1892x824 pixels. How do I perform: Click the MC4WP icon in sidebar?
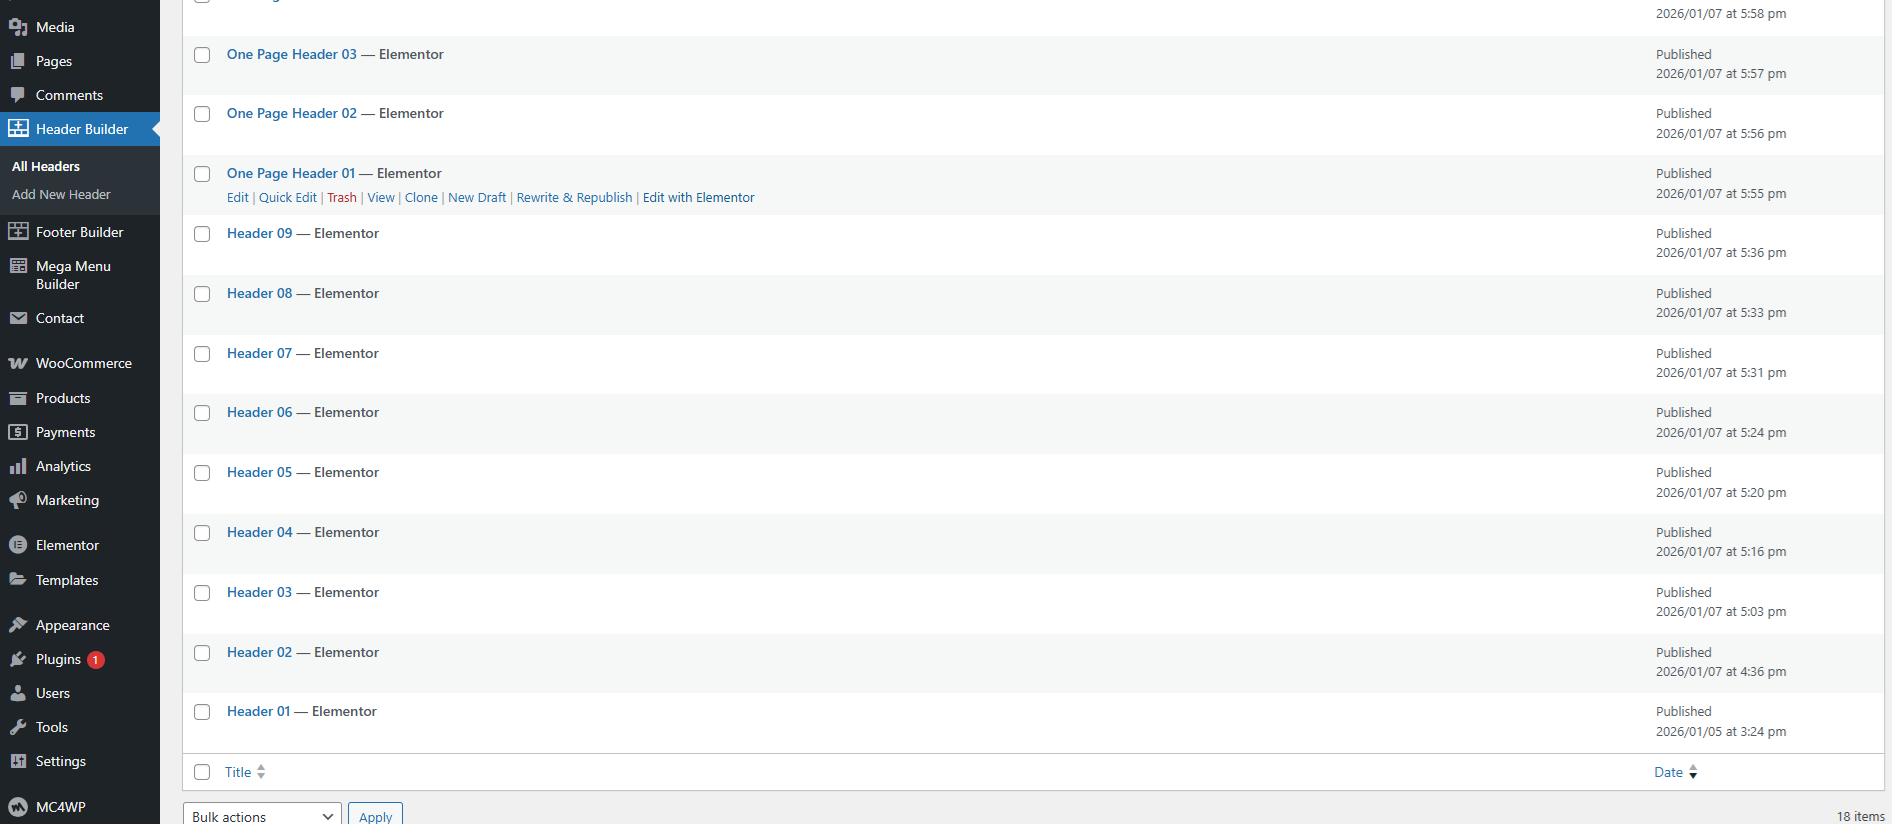coord(18,807)
